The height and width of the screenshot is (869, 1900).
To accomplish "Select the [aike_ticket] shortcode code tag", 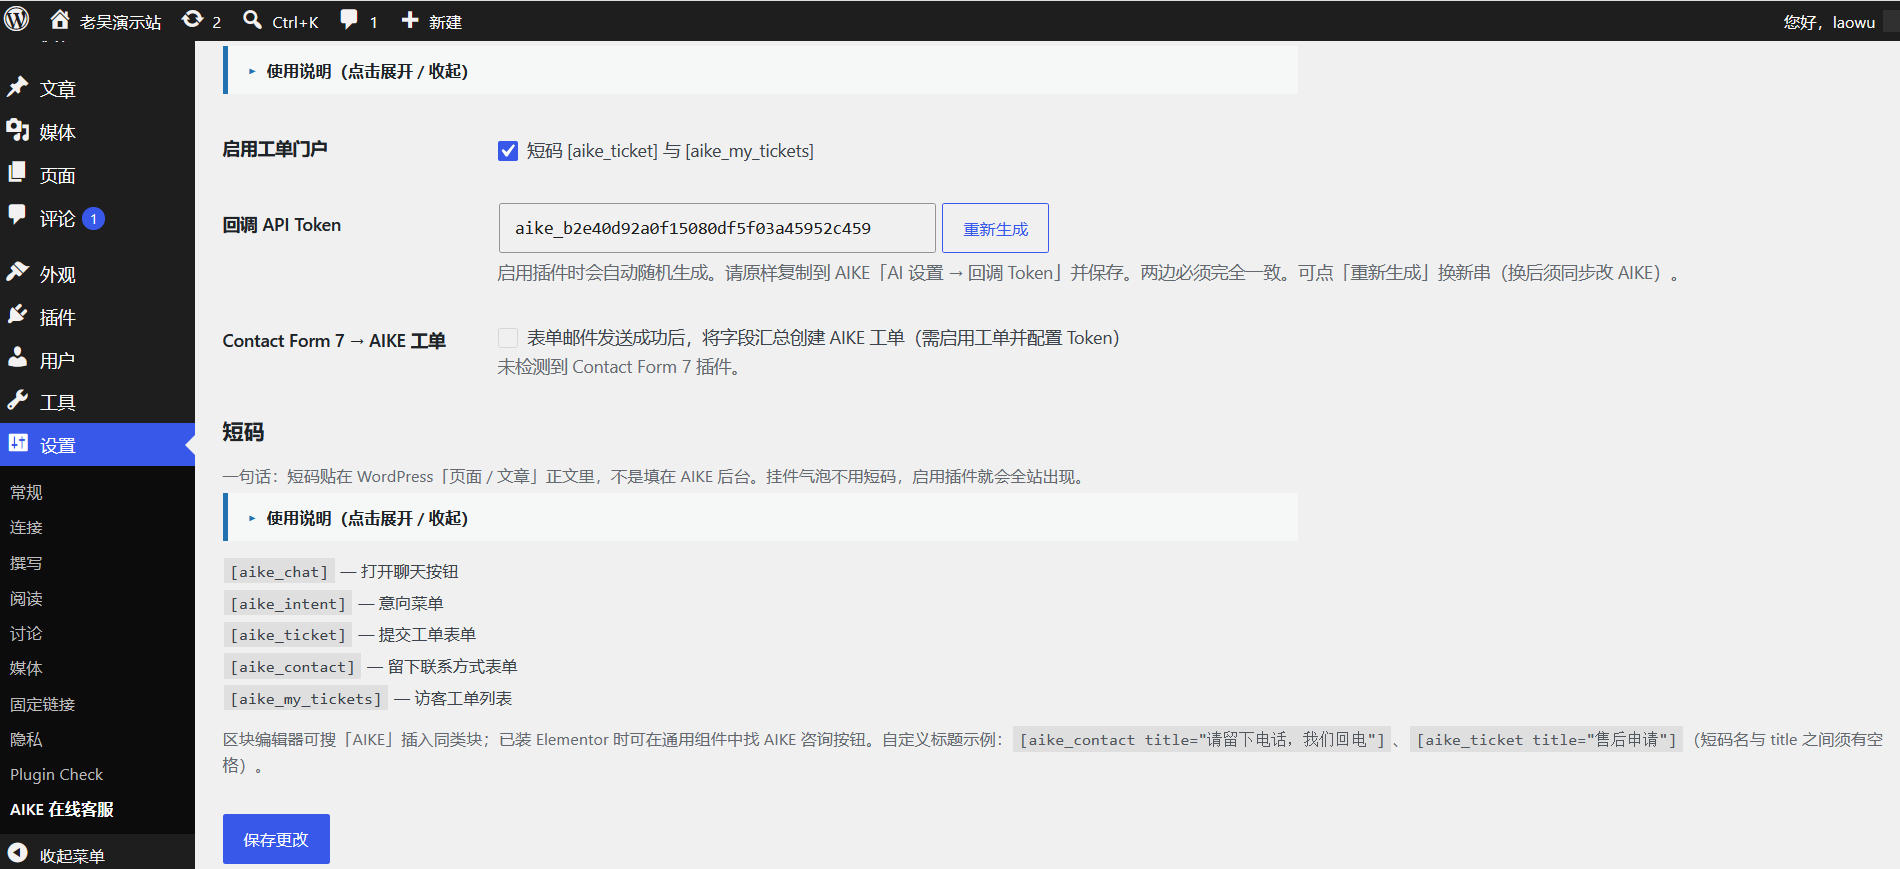I will (288, 635).
